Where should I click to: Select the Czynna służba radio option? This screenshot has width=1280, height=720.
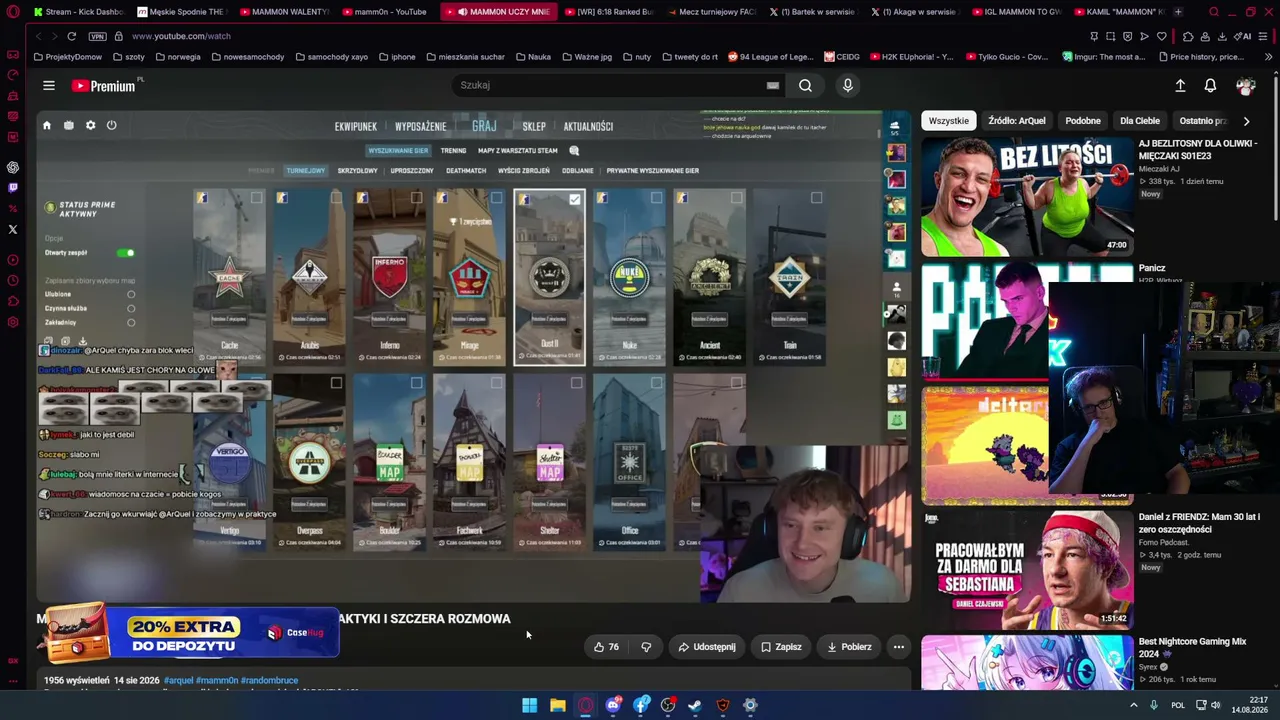[131, 309]
